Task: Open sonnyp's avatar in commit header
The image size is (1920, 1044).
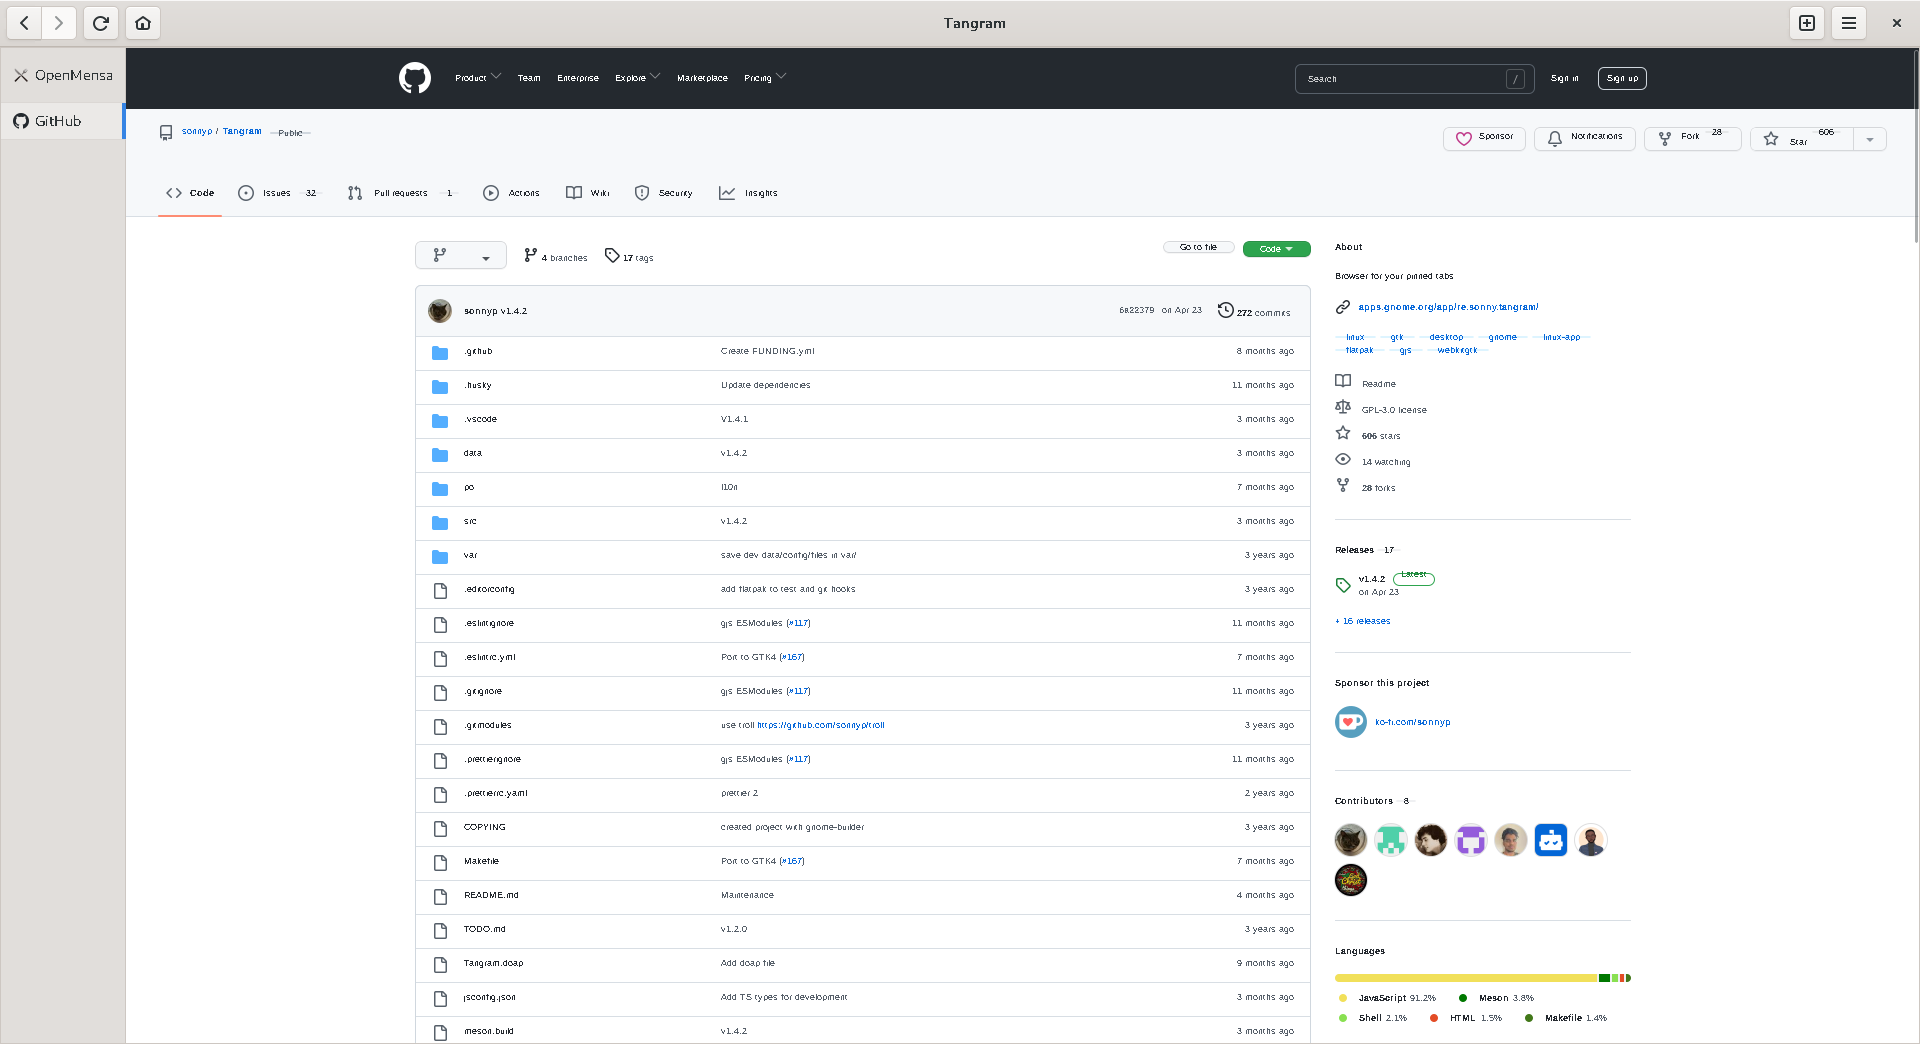Action: point(440,311)
